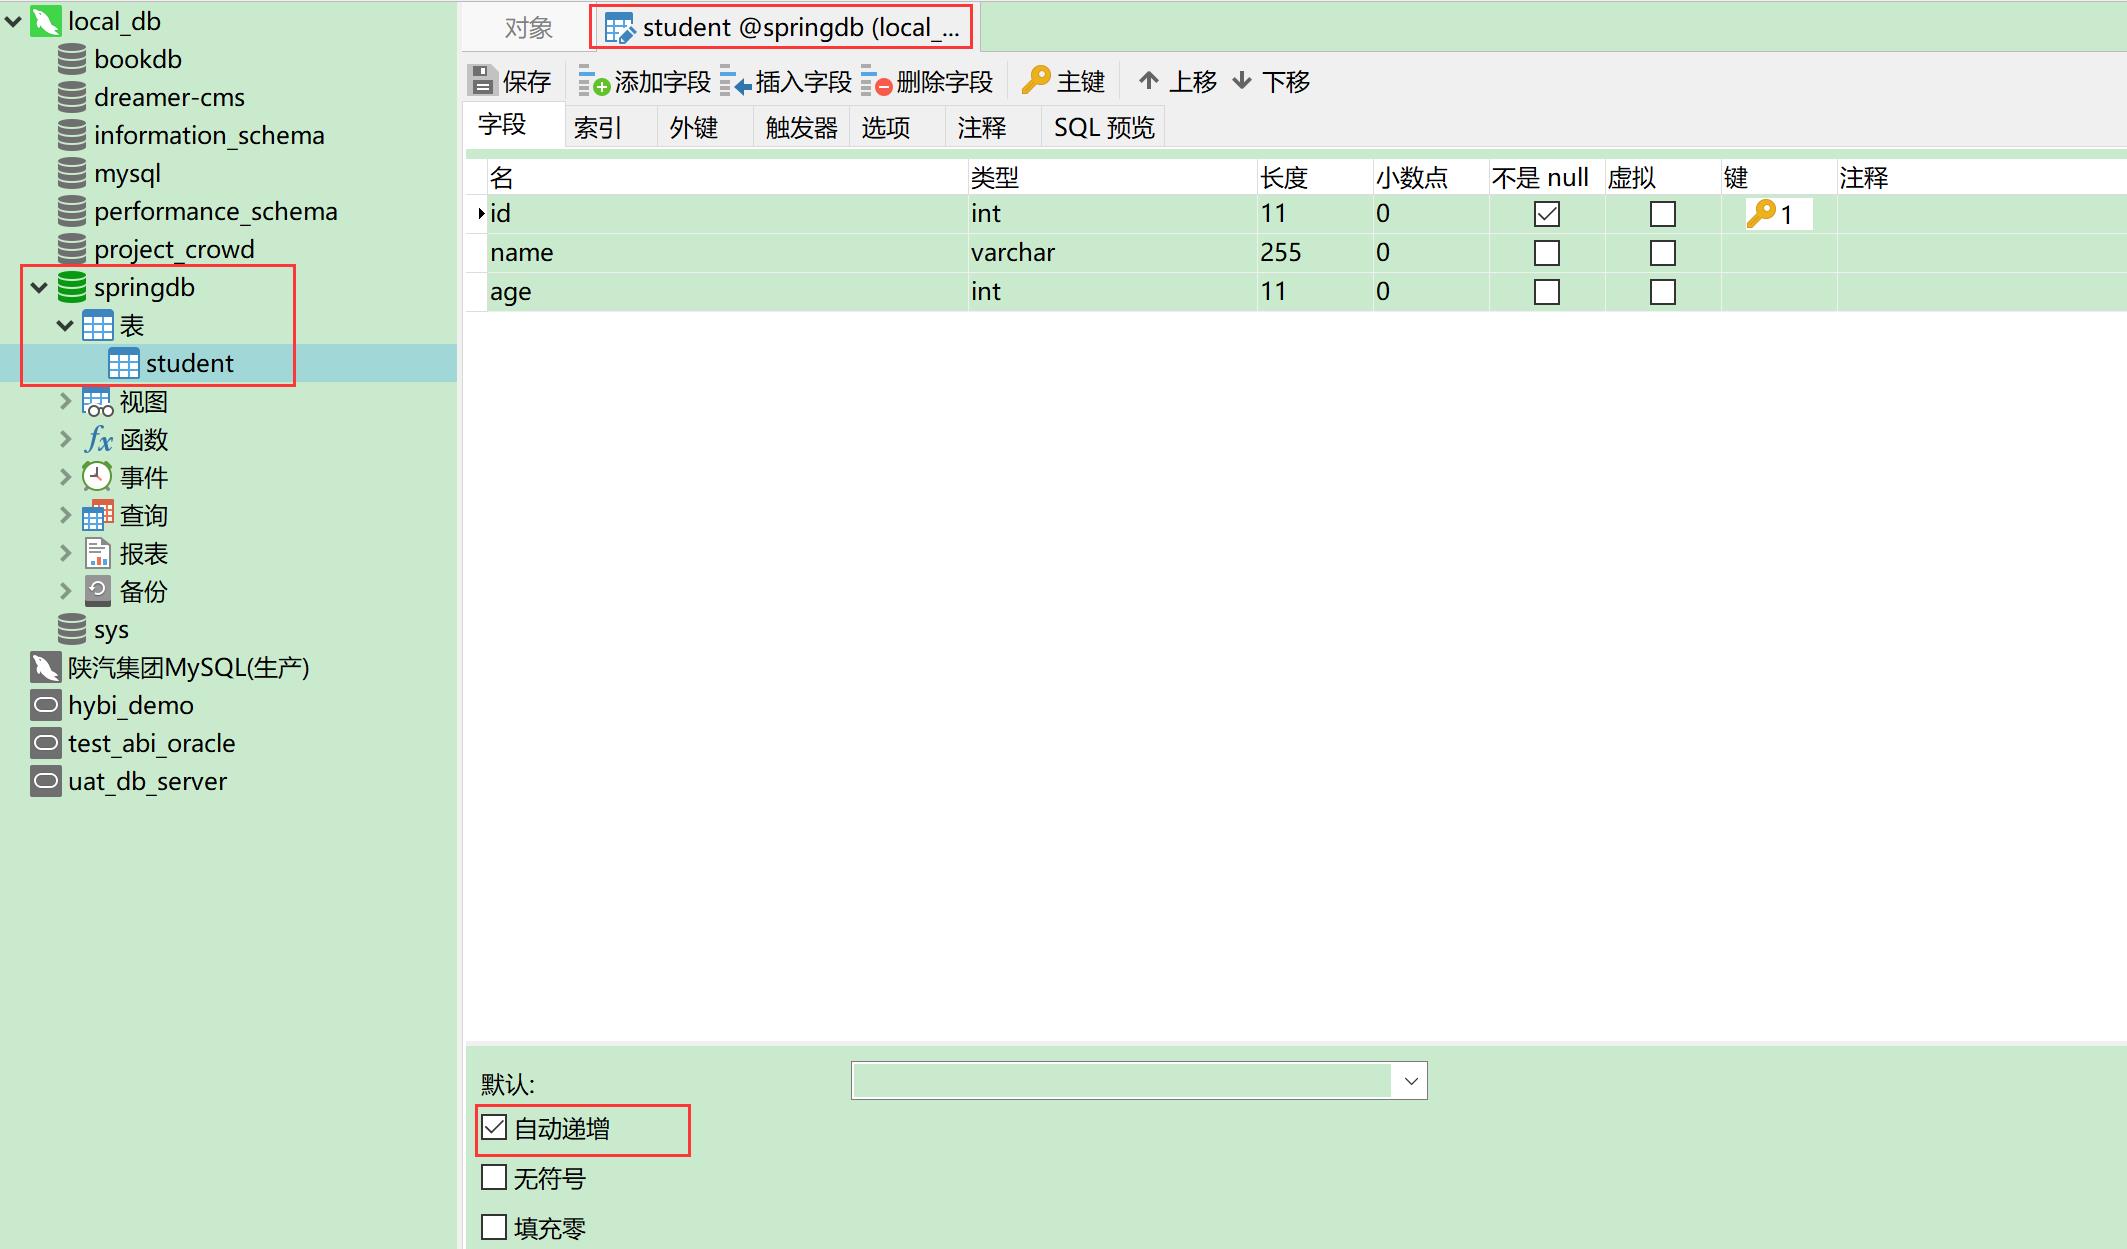This screenshot has height=1249, width=2127.
Task: Click the green springdb database icon
Action: tap(72, 287)
